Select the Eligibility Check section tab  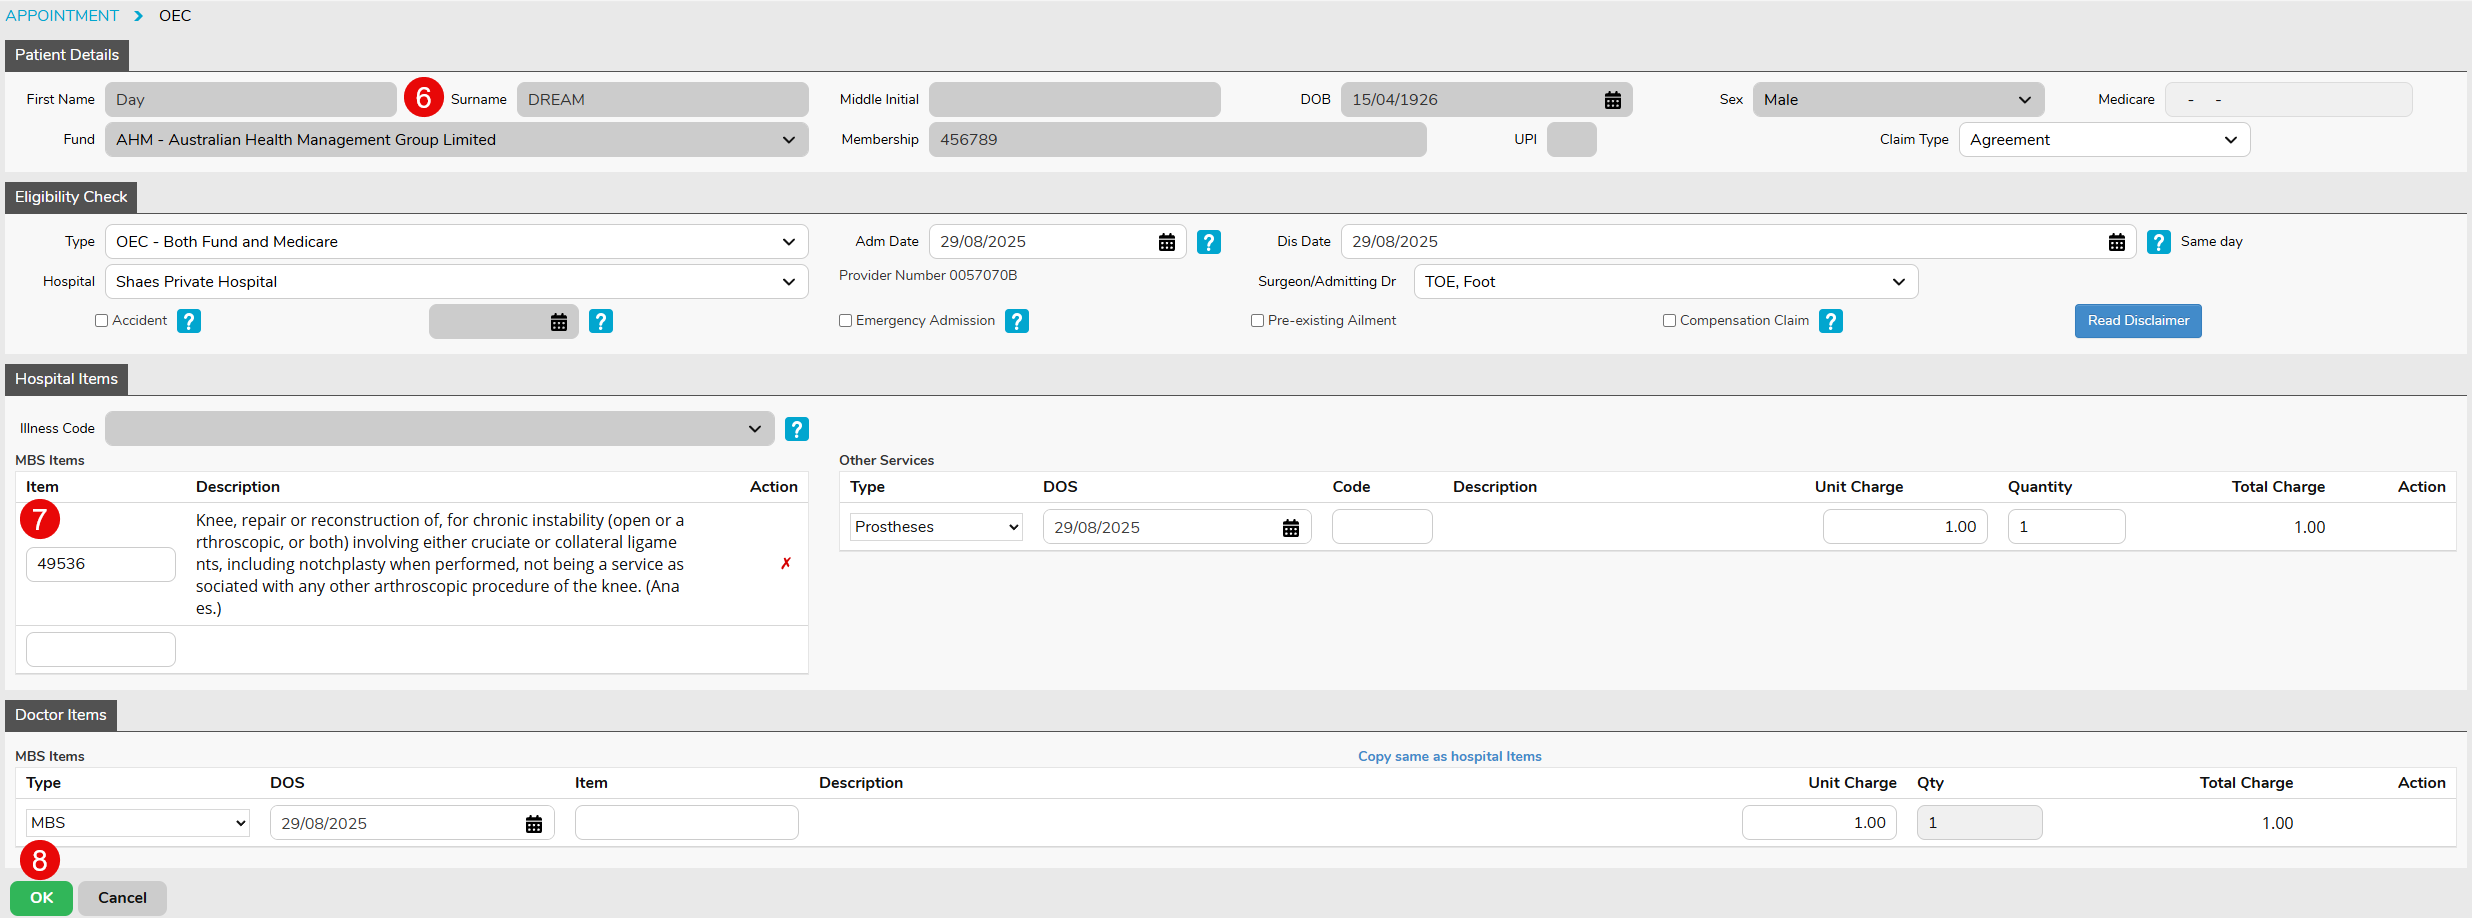[x=71, y=197]
